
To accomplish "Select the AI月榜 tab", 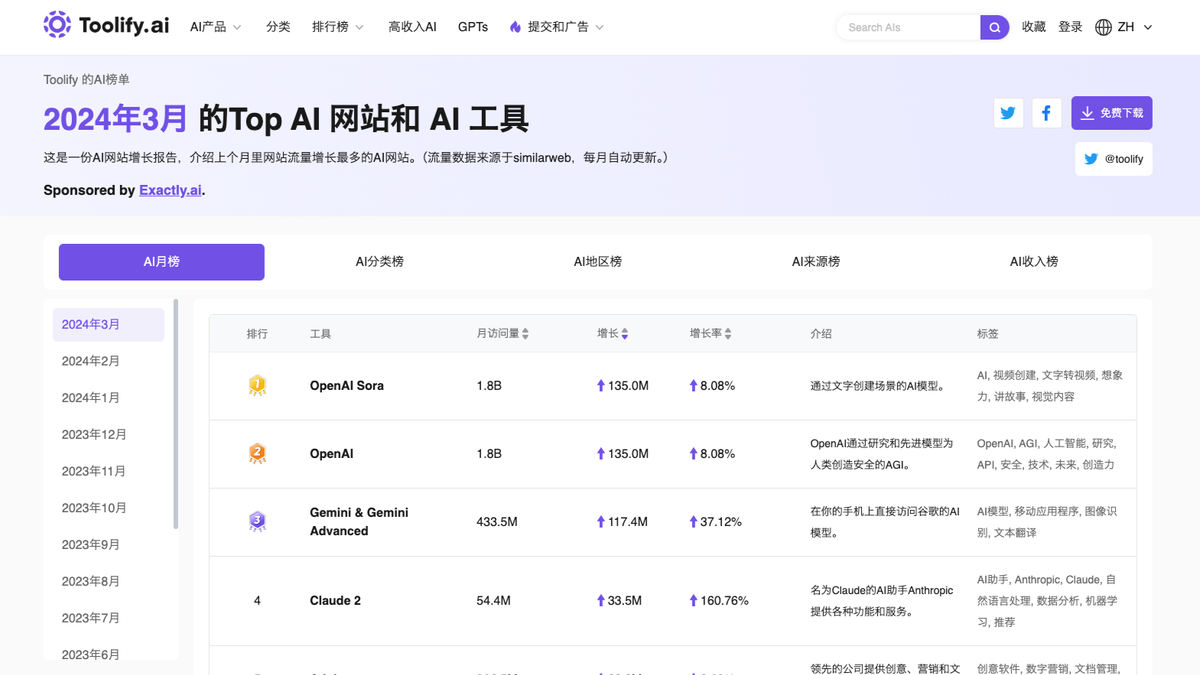I will coord(162,262).
